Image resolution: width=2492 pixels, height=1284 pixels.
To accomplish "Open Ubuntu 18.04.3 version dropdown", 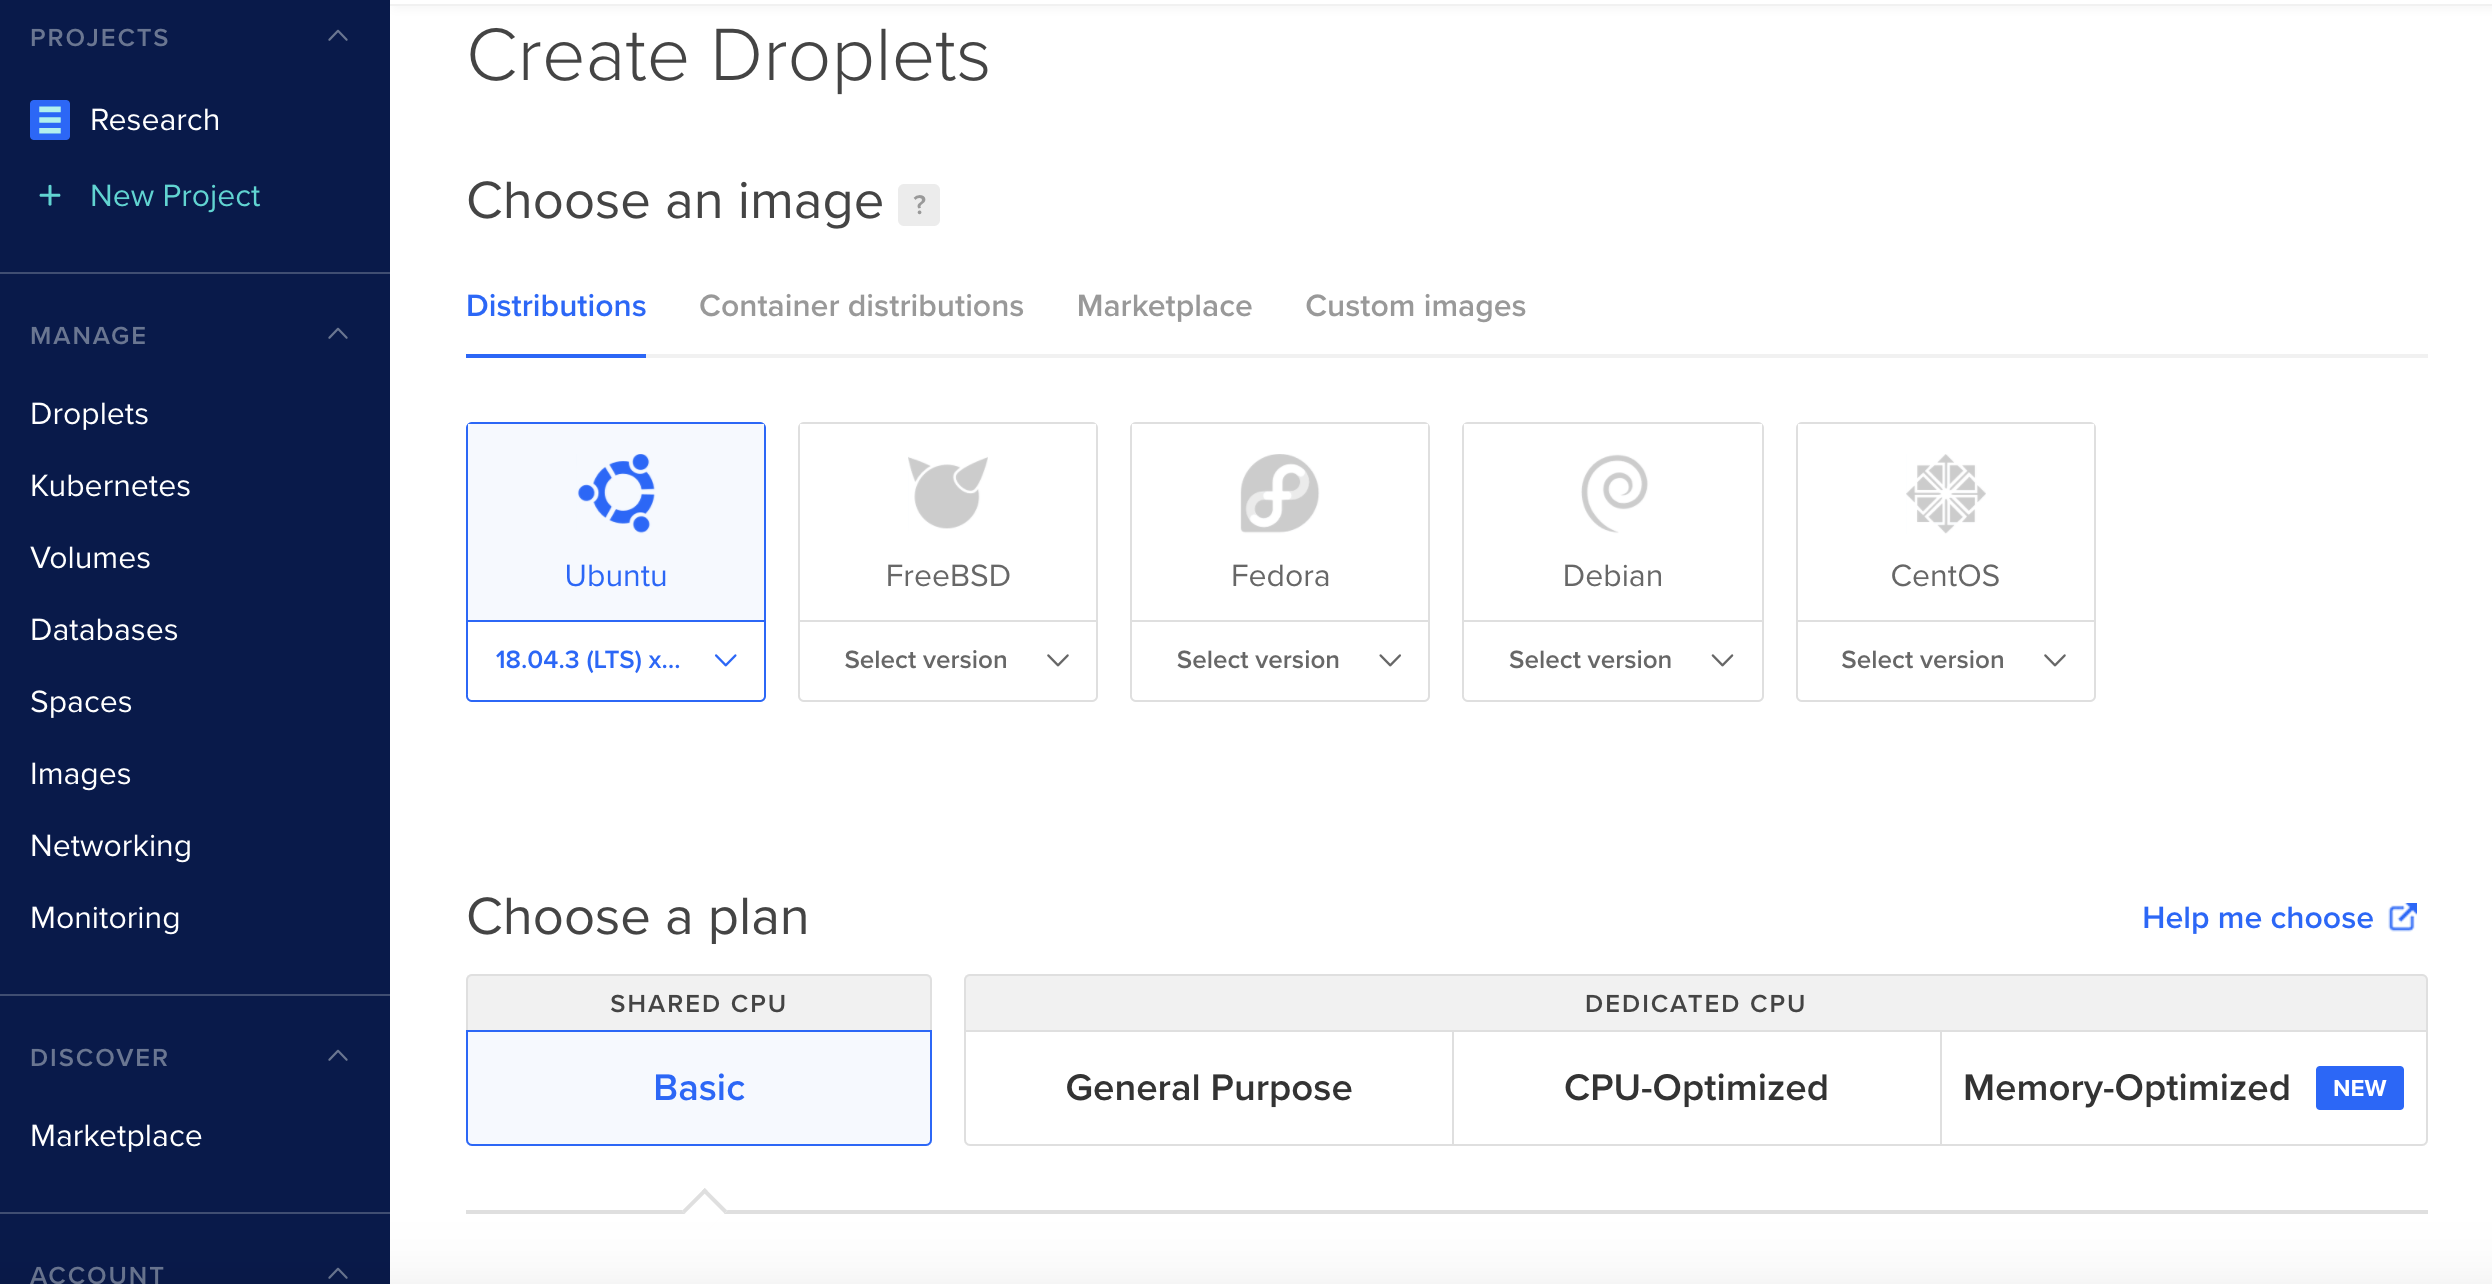I will click(x=616, y=660).
